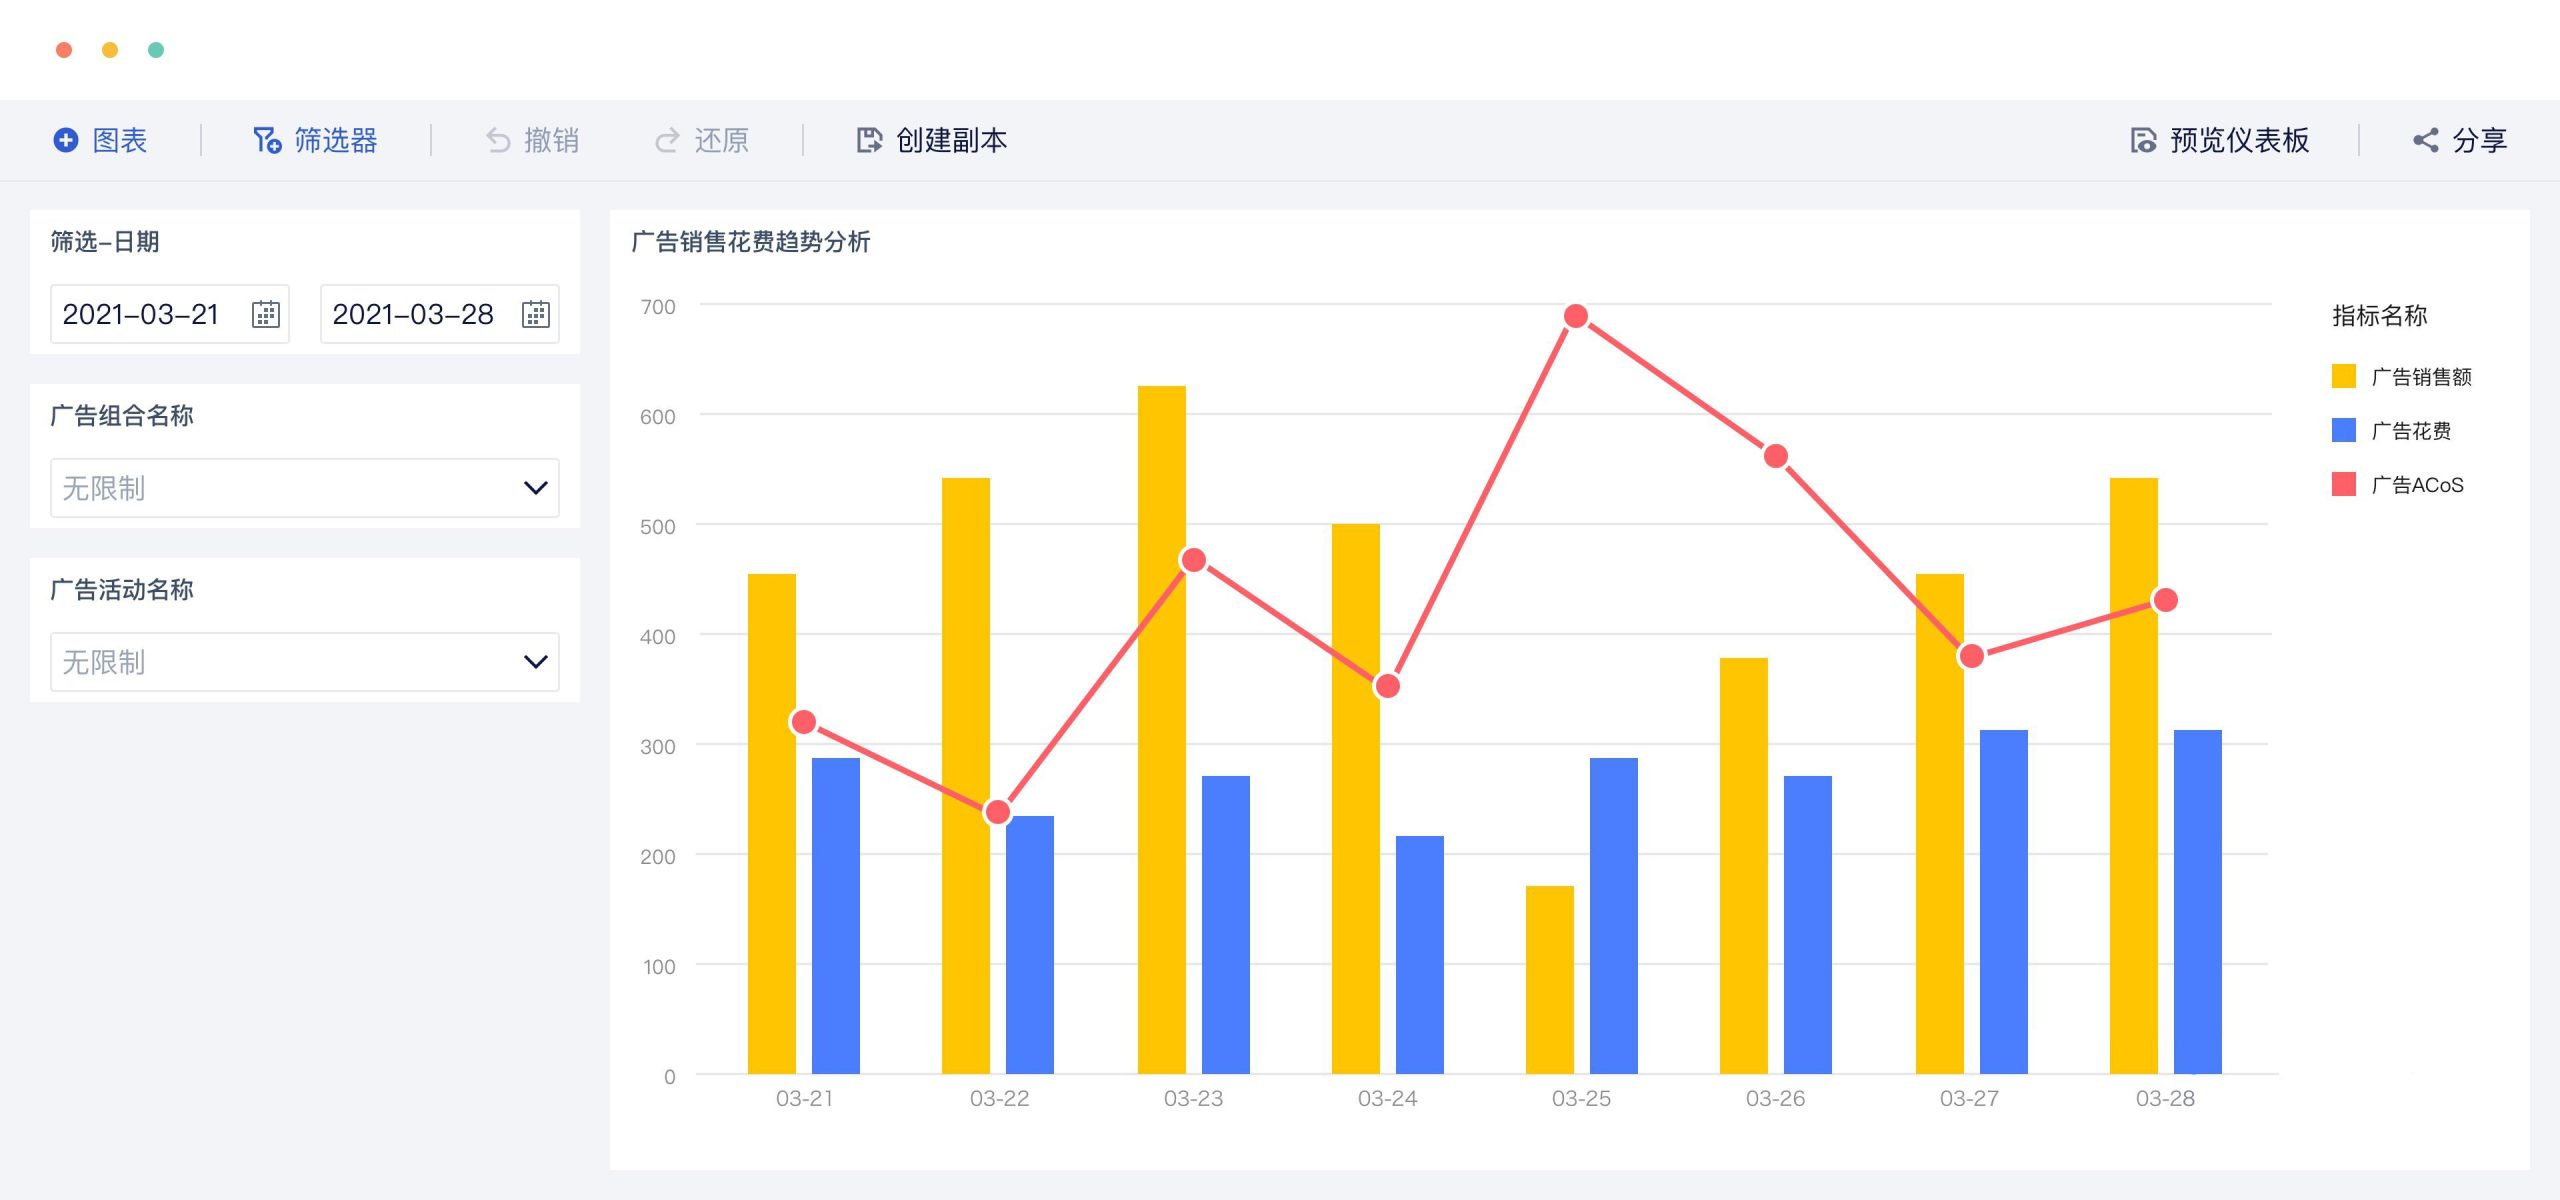Screen dimensions: 2560x1200
Task: Click the undo arrow icon for 撤销
Action: point(498,140)
